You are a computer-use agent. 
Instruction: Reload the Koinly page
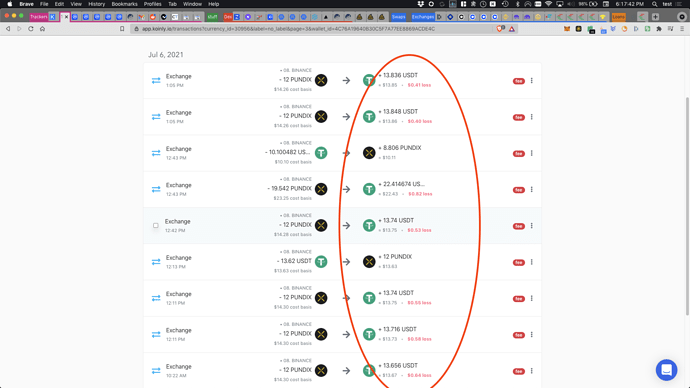[31, 29]
